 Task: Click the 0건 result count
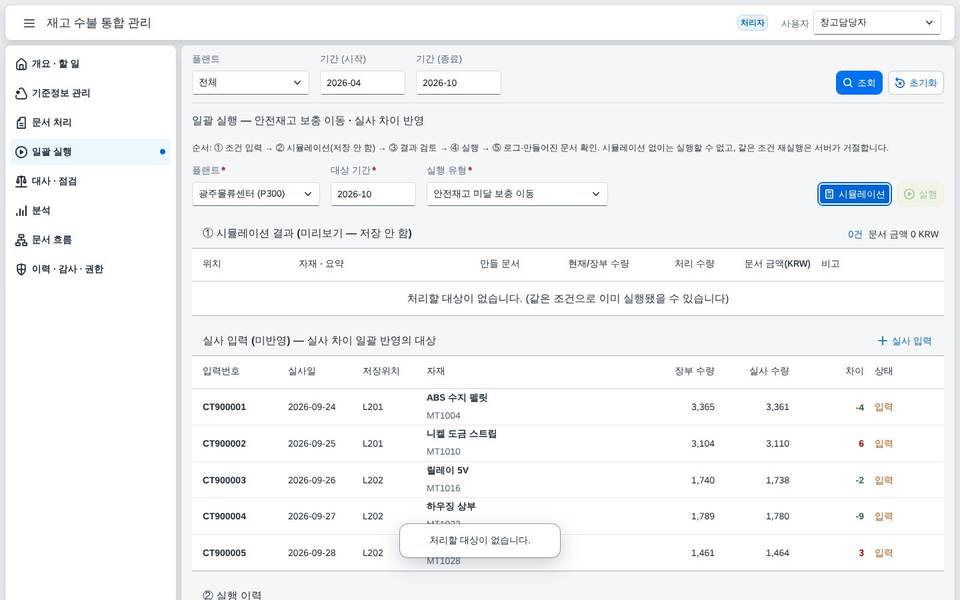pos(855,234)
